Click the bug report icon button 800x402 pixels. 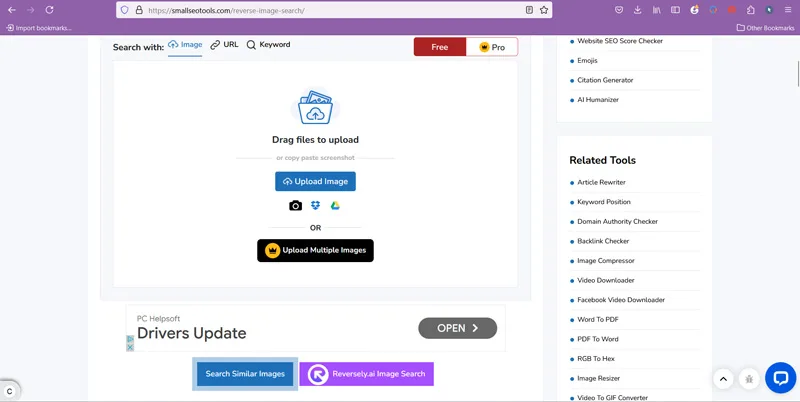coord(748,379)
